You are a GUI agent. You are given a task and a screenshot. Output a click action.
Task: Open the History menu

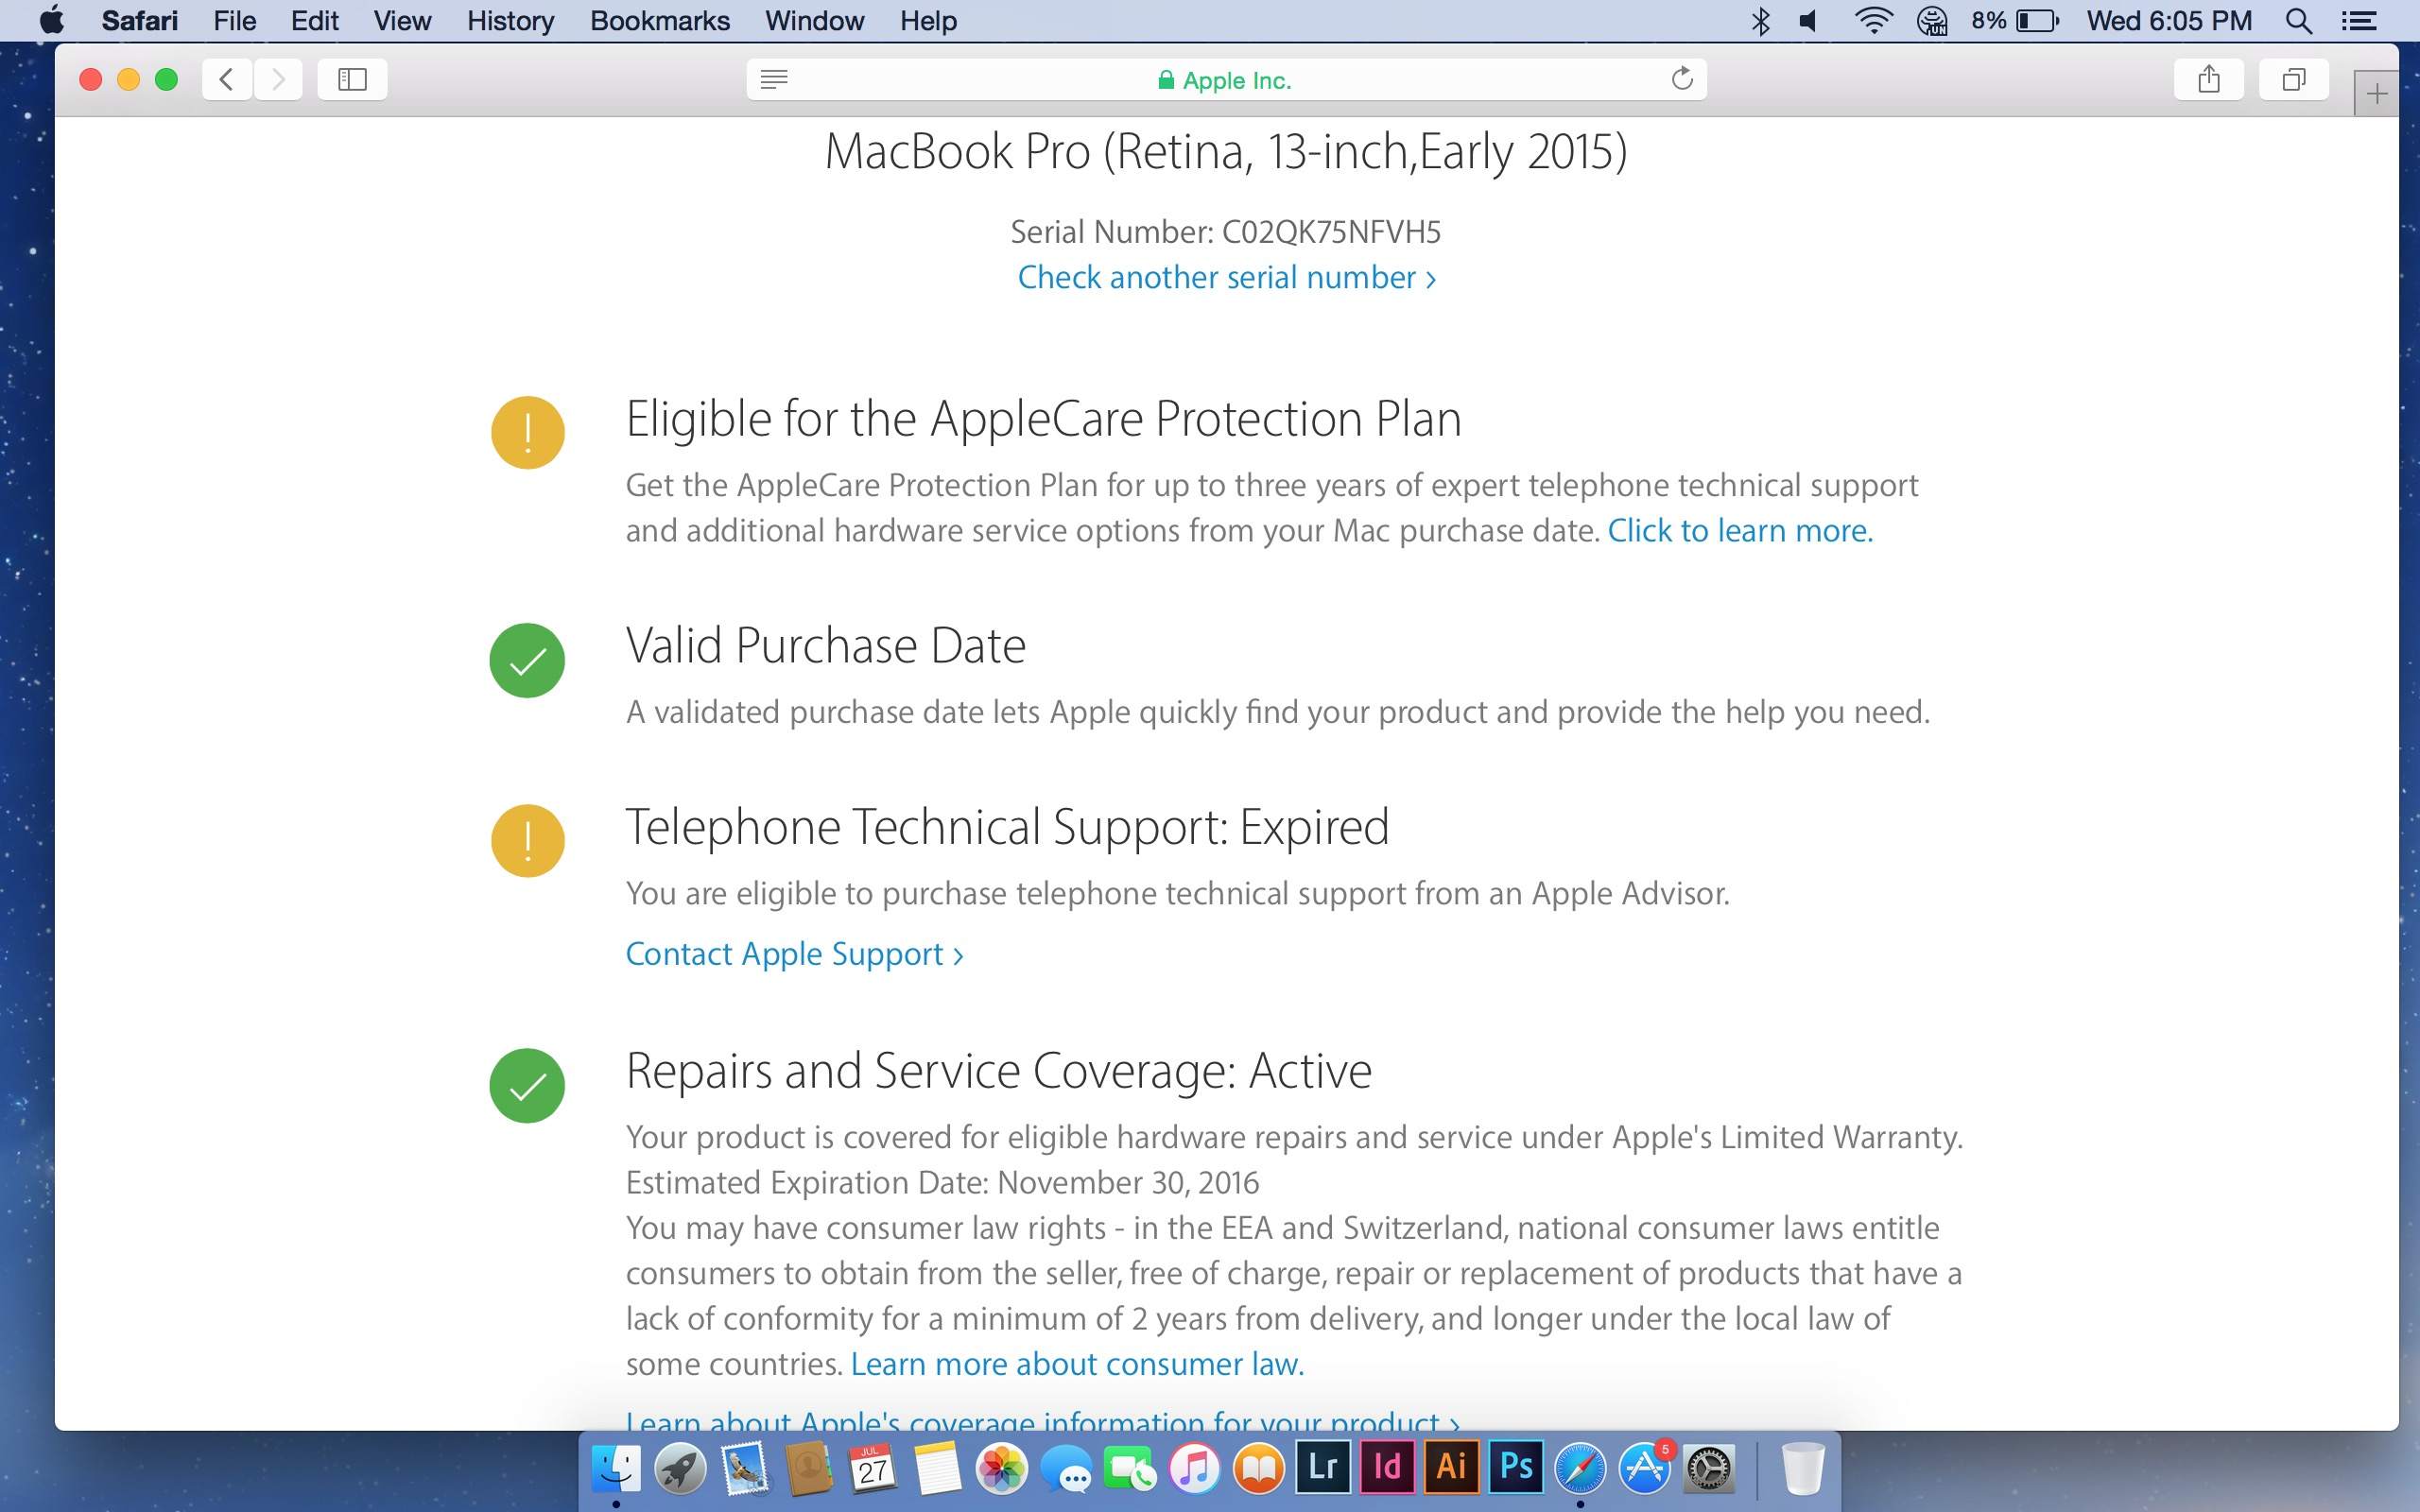coord(510,20)
